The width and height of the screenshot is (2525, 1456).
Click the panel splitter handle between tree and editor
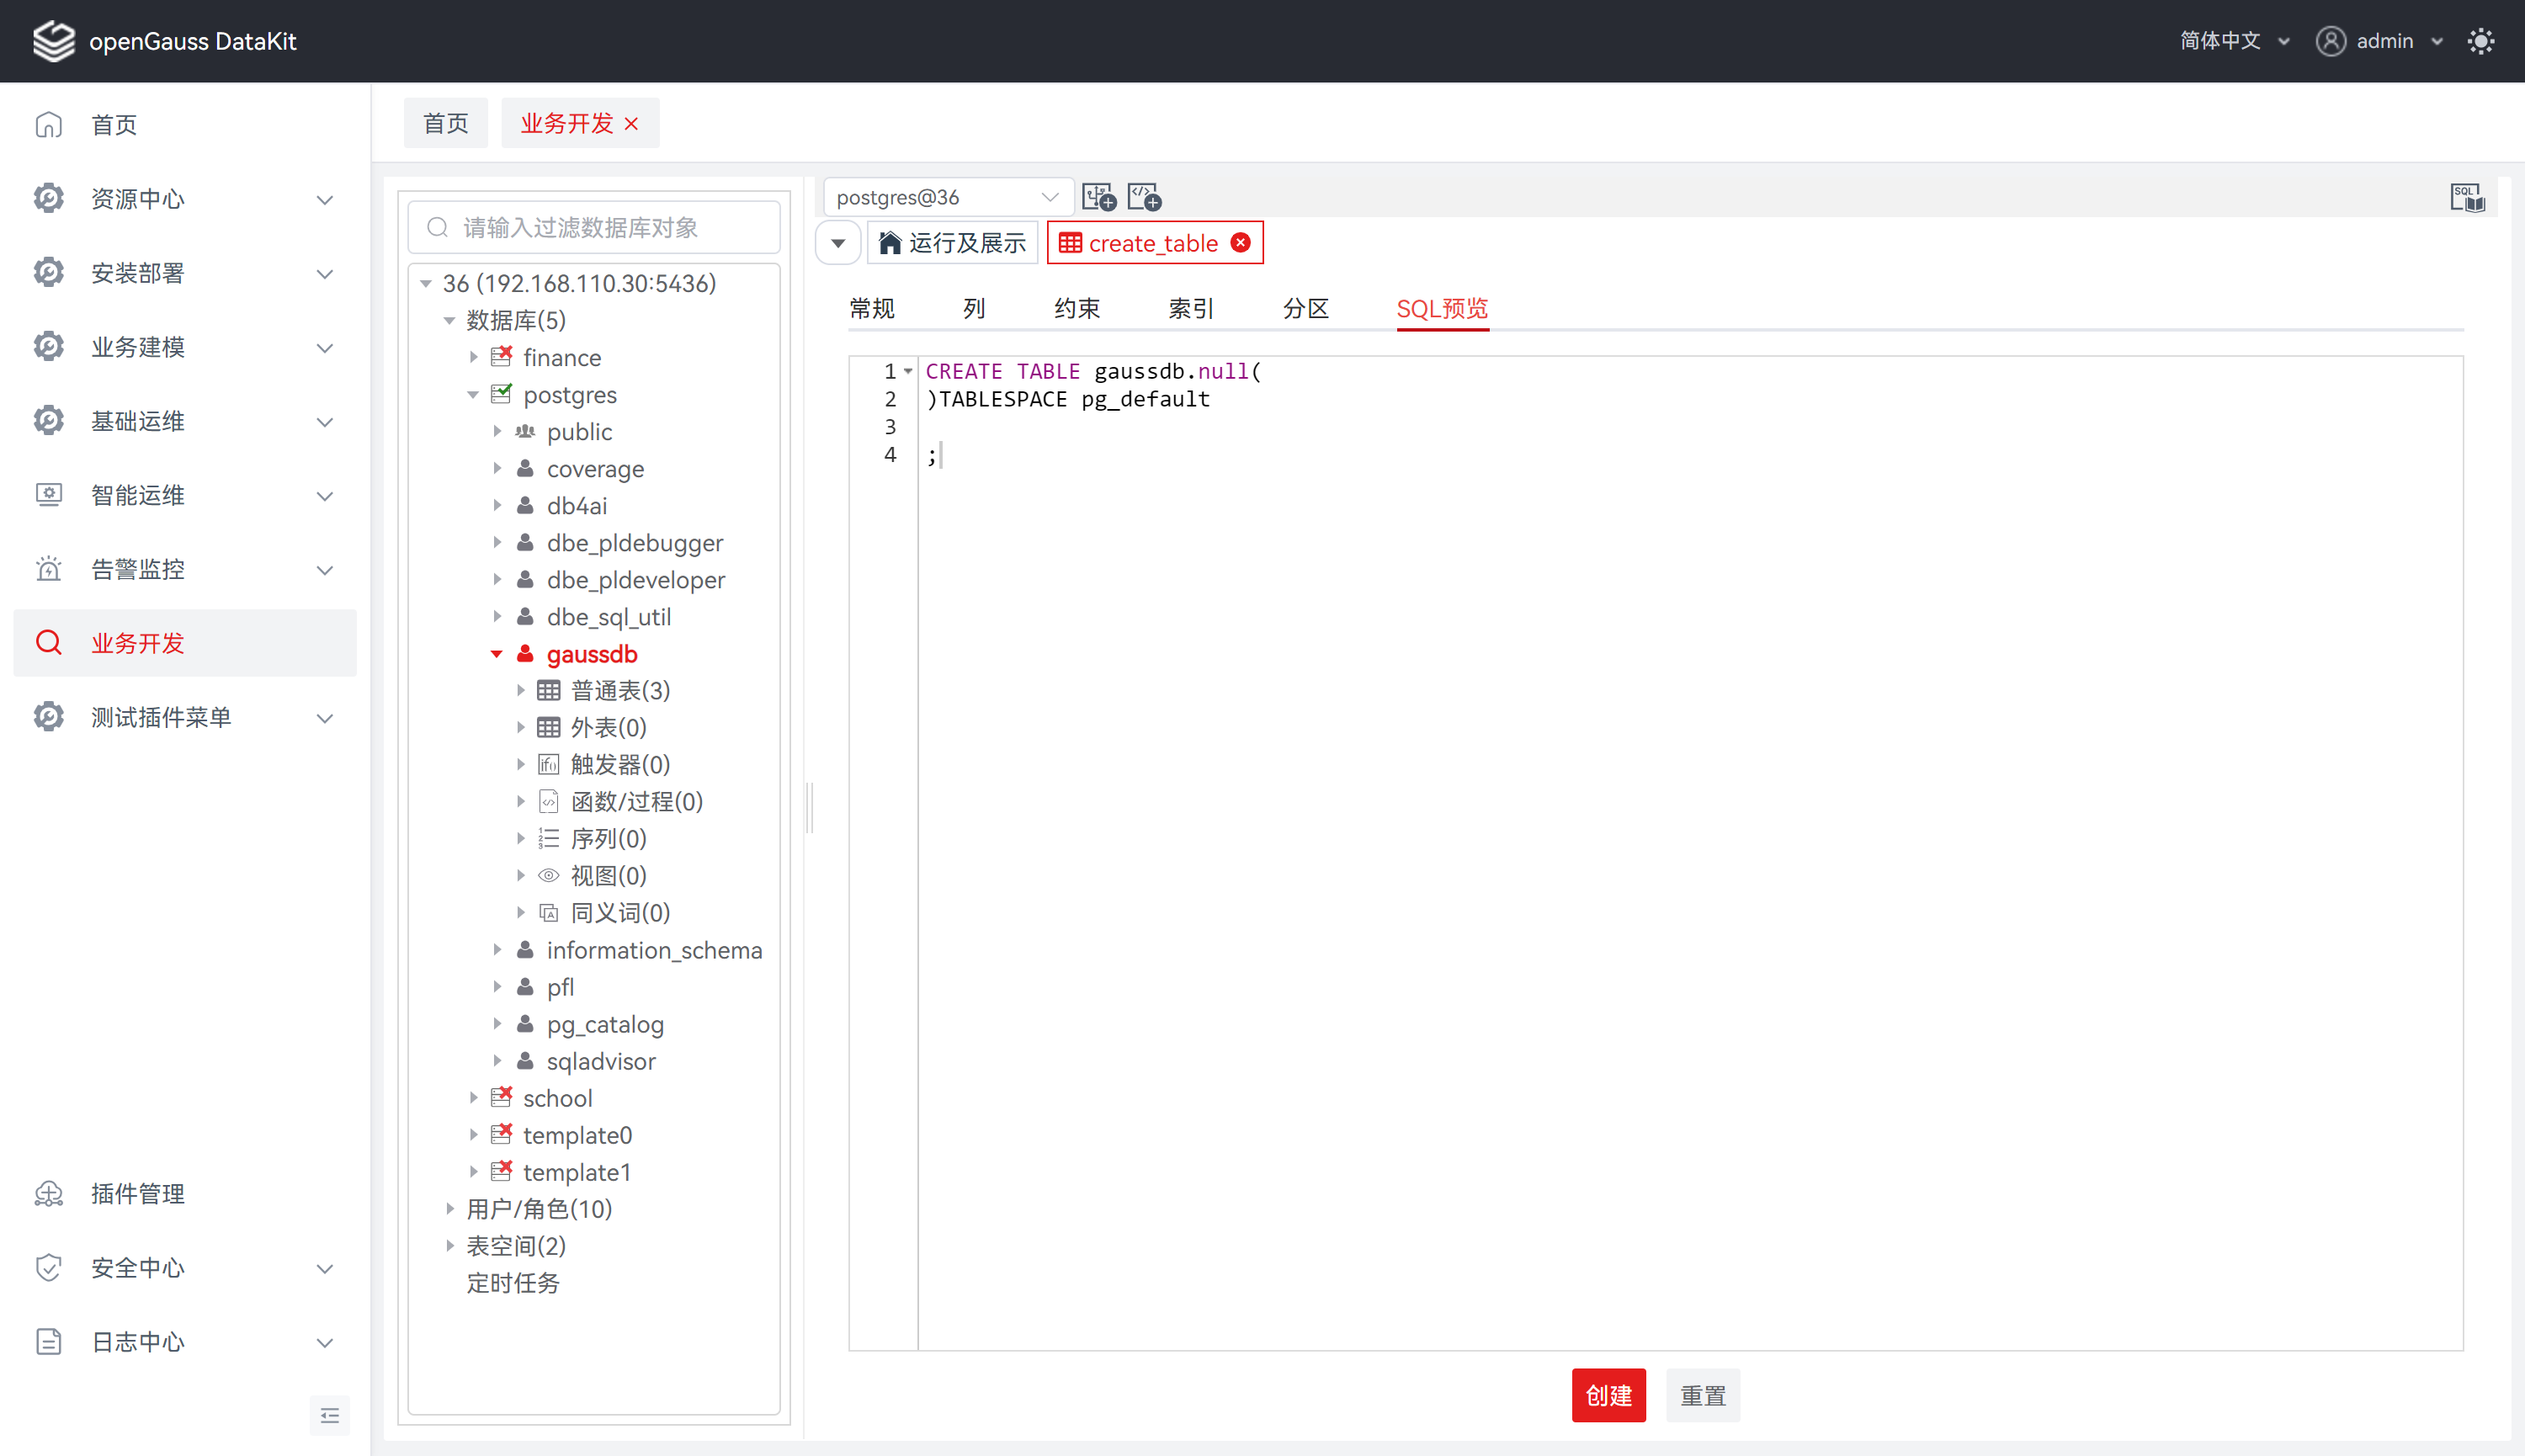click(809, 807)
